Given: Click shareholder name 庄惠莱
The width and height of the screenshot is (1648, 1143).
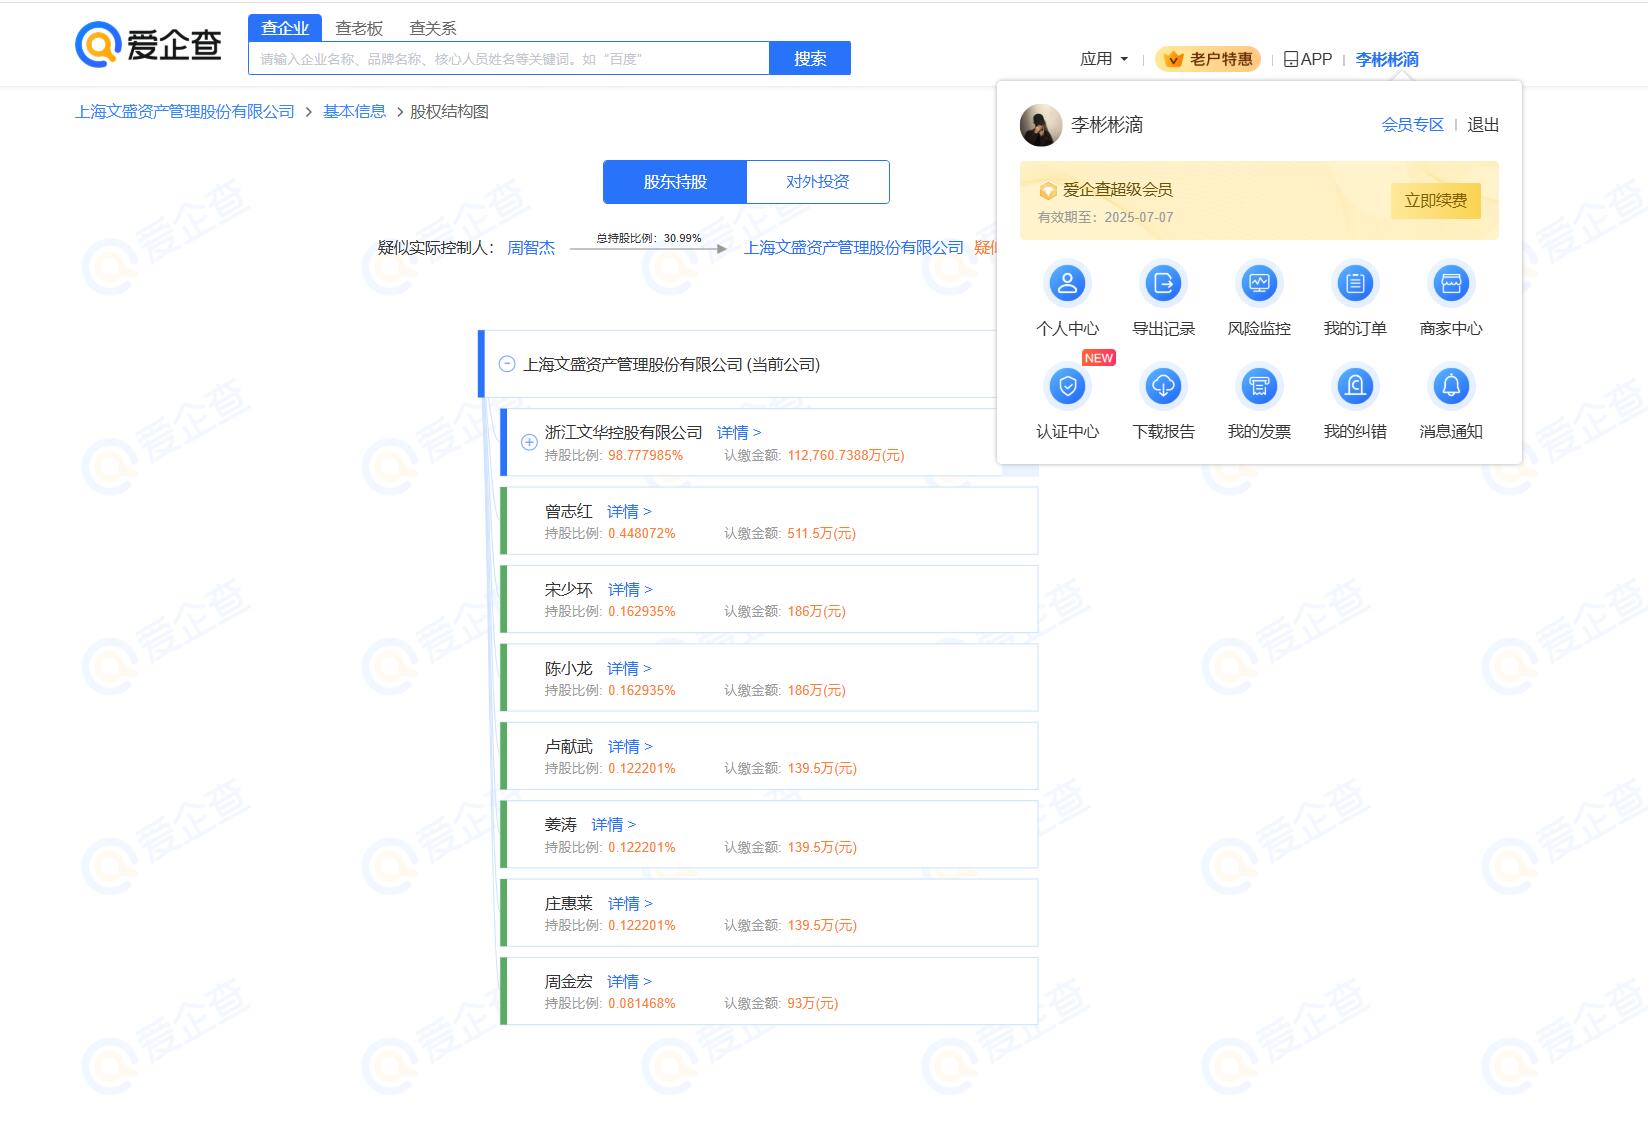Looking at the screenshot, I should [569, 904].
